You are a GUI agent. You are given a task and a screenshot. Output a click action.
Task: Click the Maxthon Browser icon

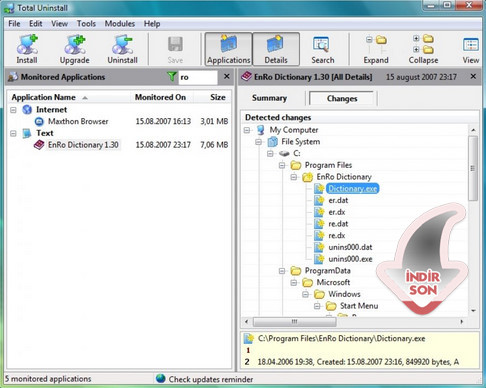[x=39, y=121]
